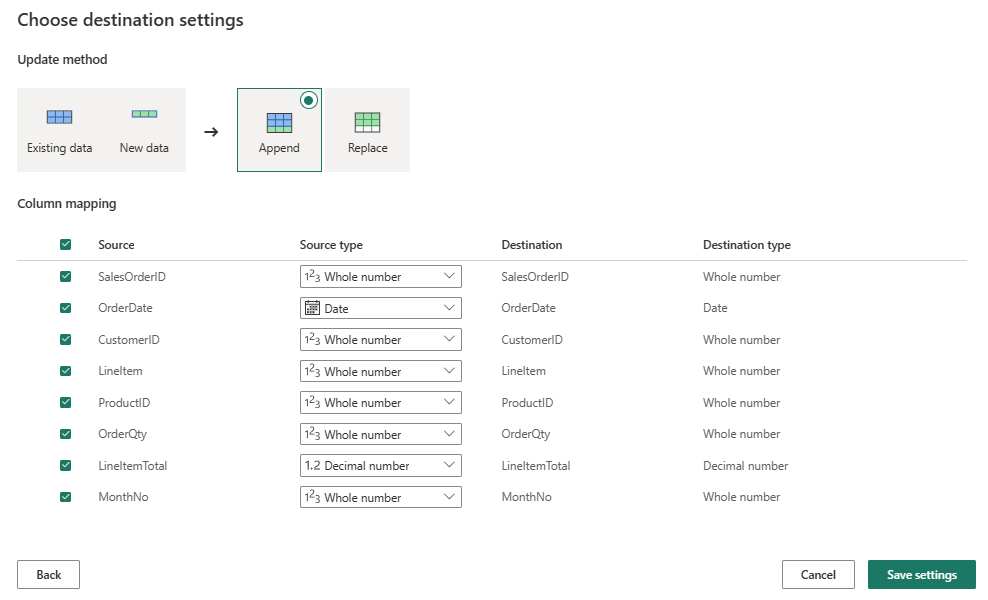Click the Source type column header
This screenshot has width=988, height=600.
(x=331, y=245)
